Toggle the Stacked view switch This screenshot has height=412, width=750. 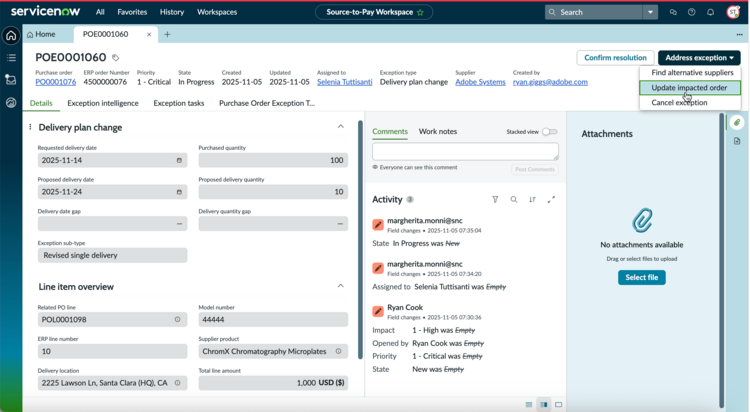pyautogui.click(x=550, y=132)
